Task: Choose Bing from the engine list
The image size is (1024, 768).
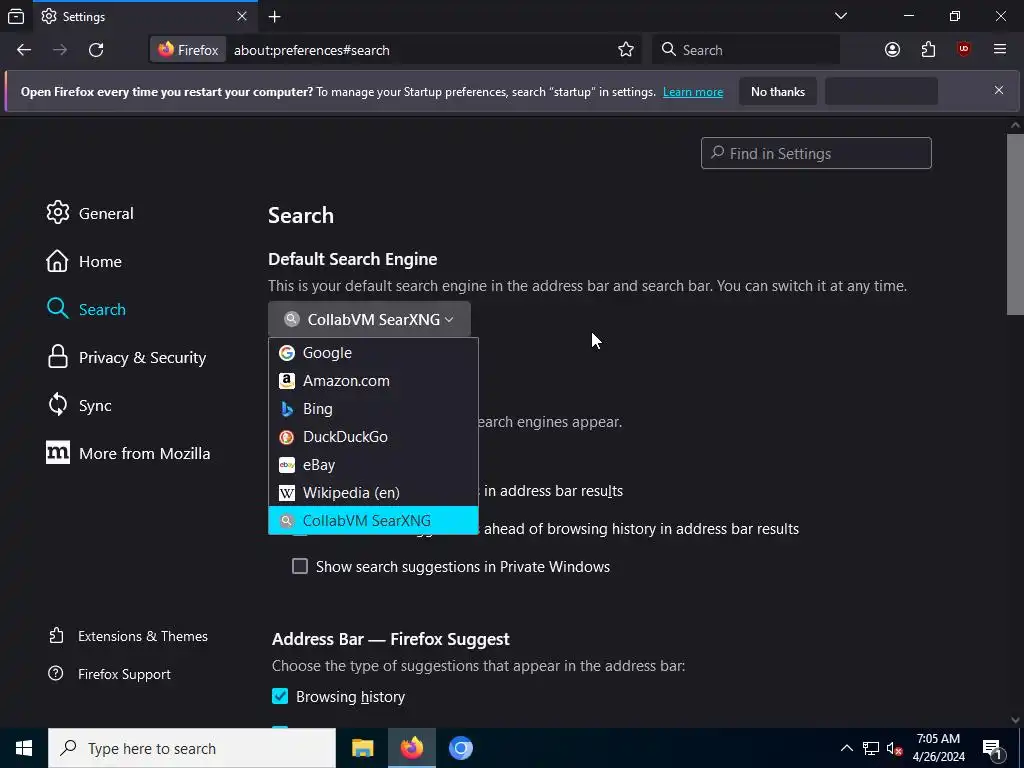Action: (374, 409)
